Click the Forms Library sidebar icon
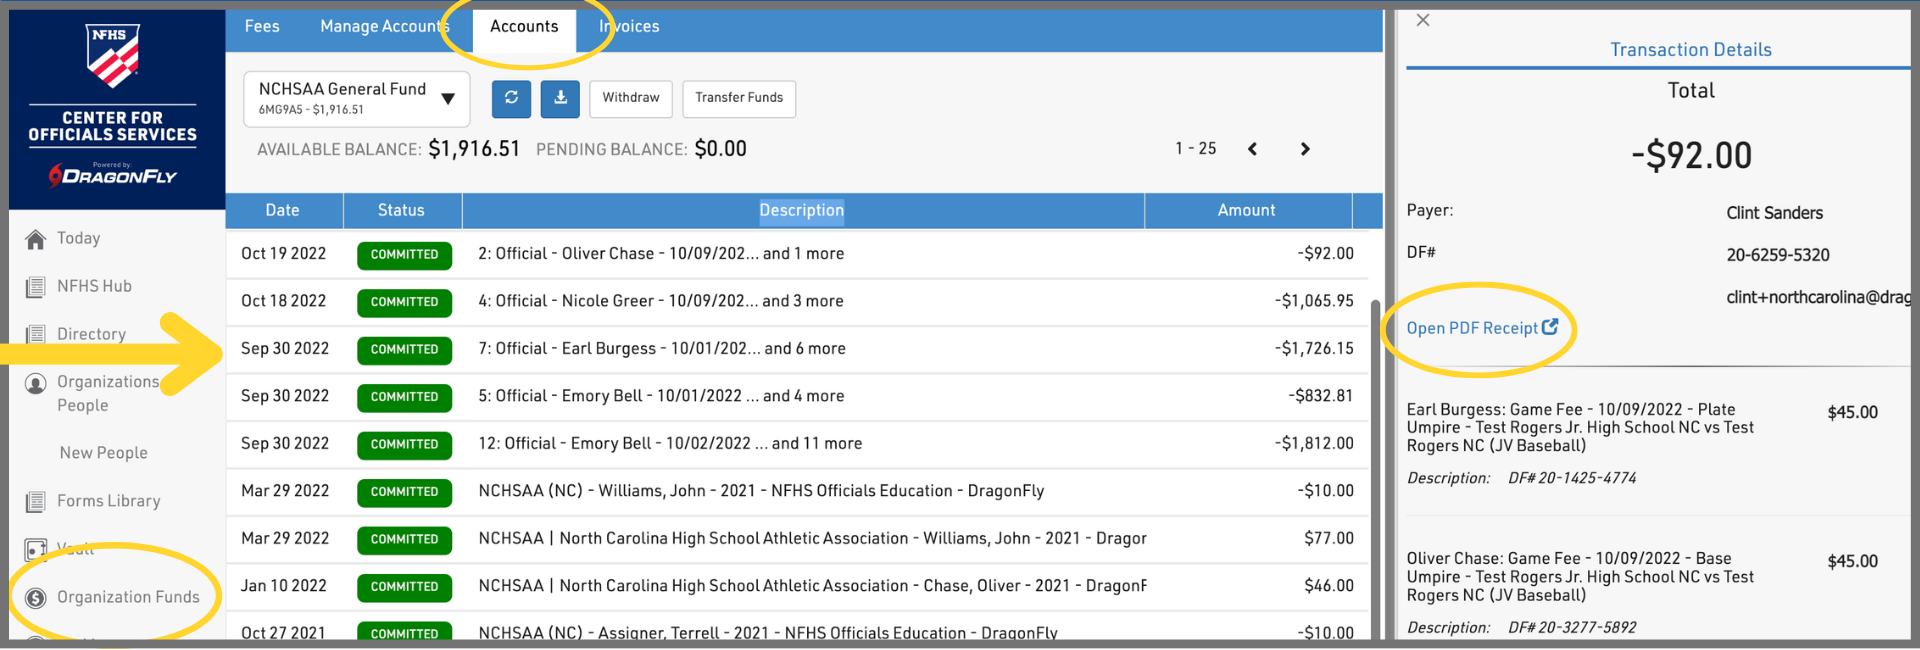 point(36,501)
